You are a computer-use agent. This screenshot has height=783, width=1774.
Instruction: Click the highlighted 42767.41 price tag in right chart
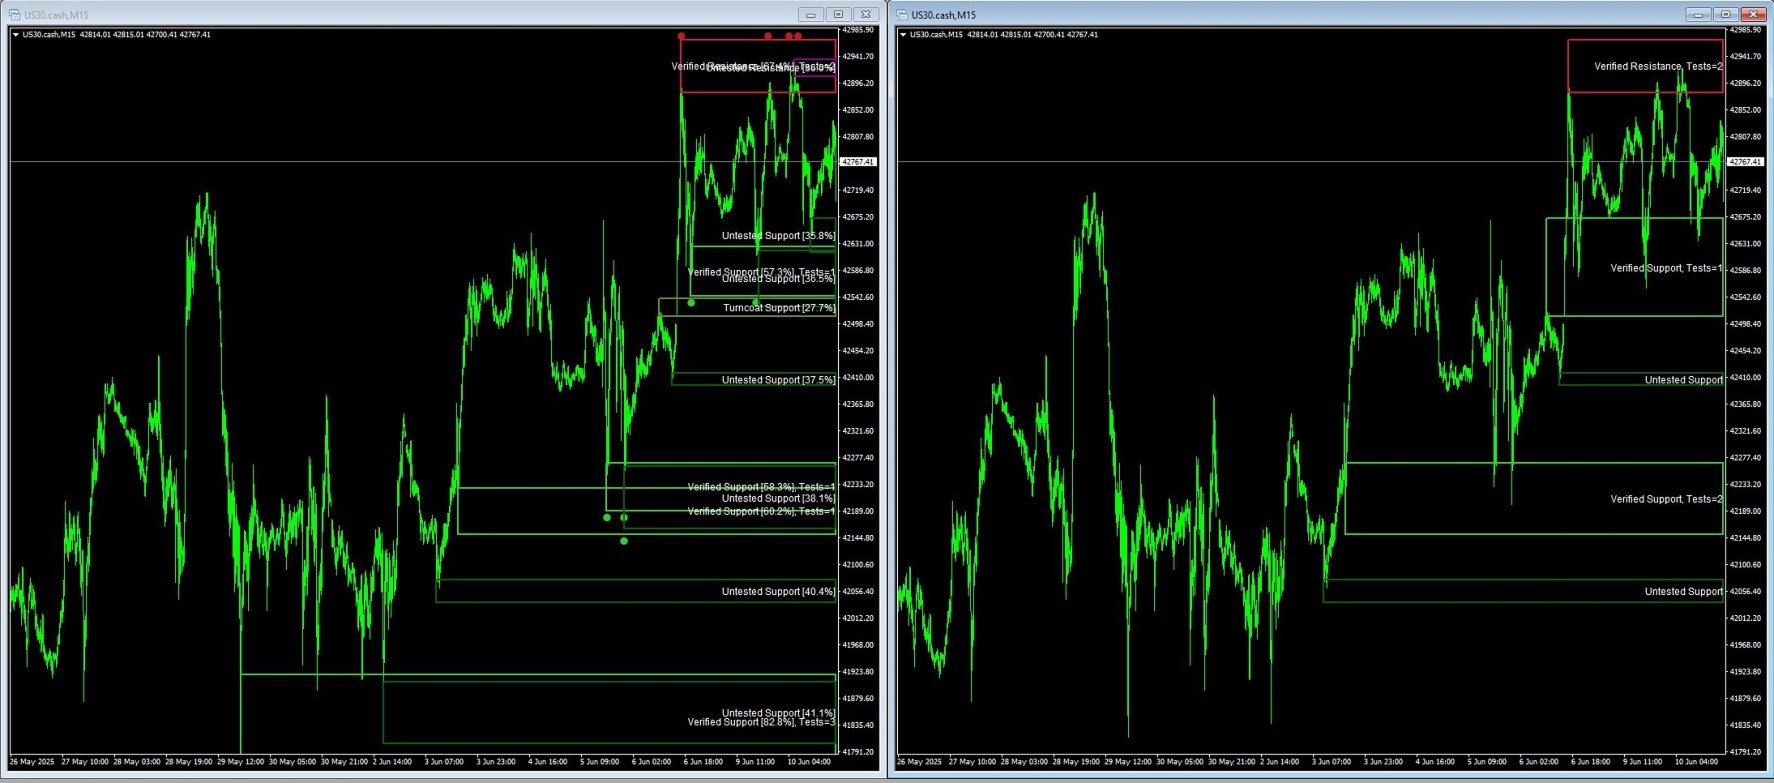tap(1745, 162)
